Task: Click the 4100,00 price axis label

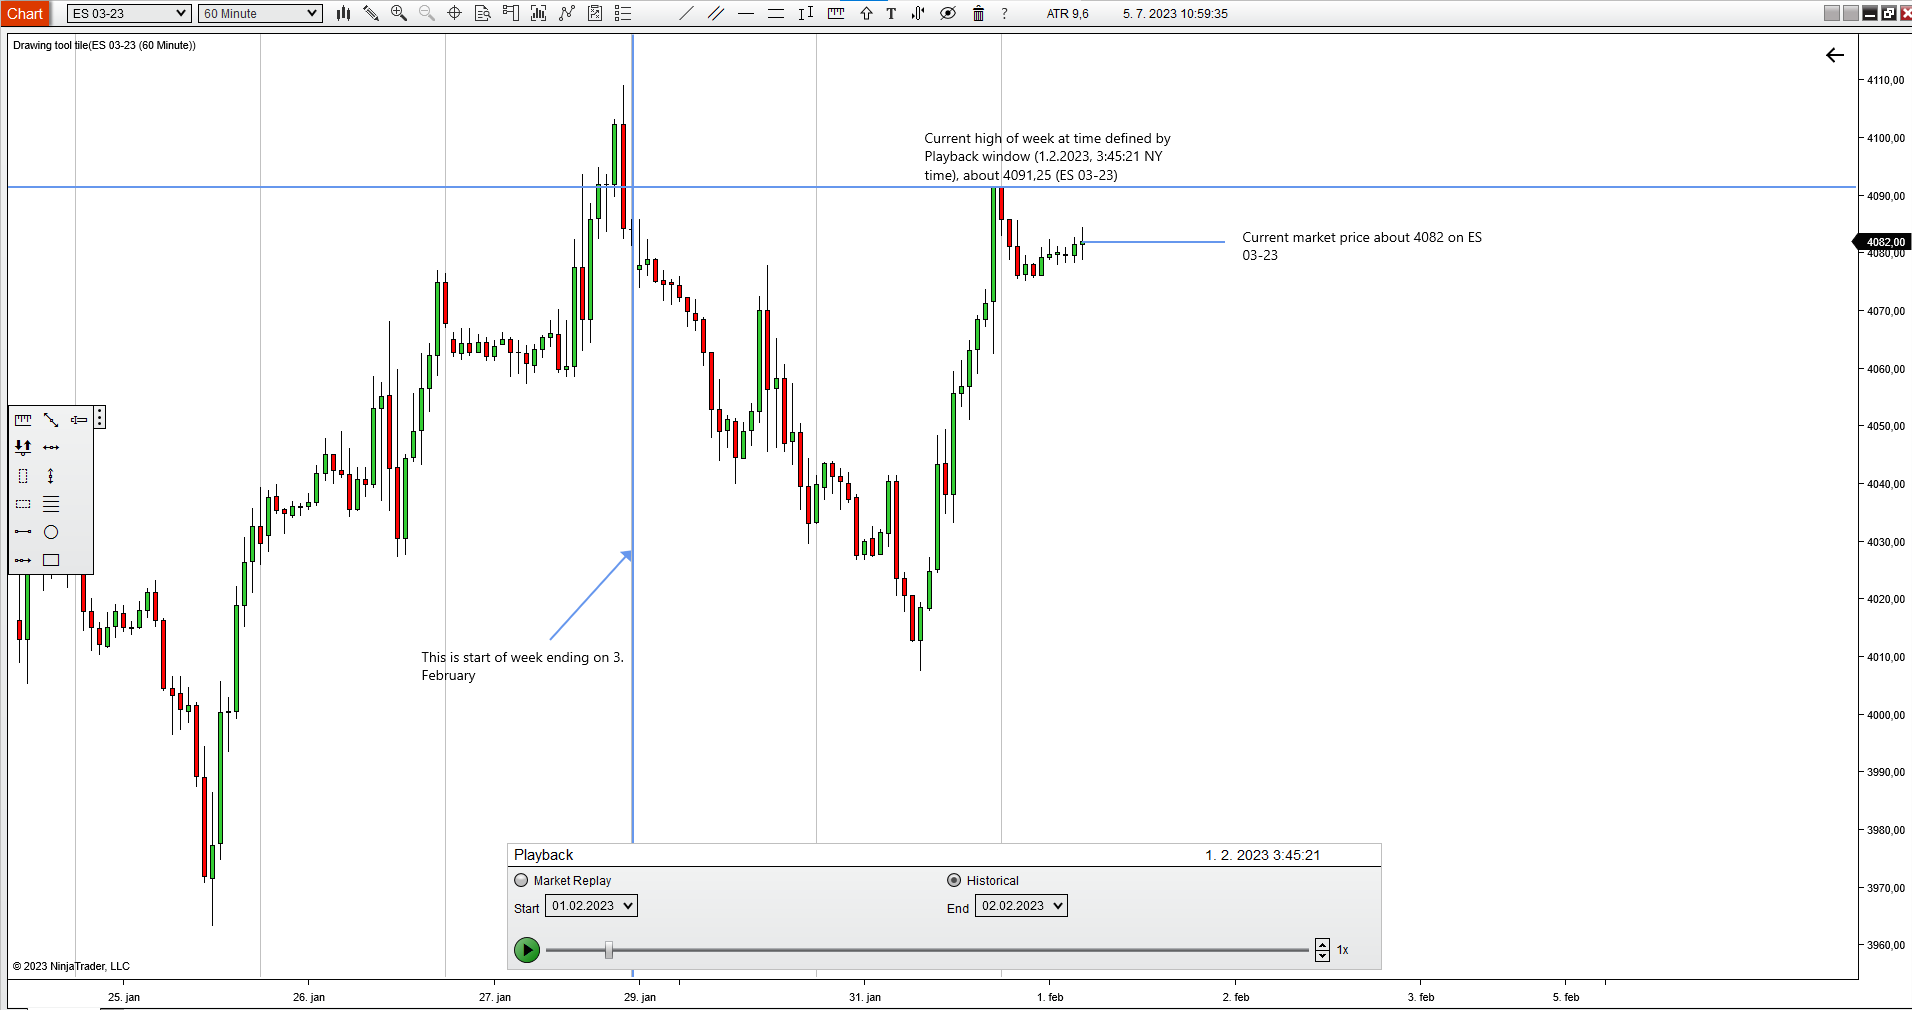Action: pyautogui.click(x=1886, y=138)
